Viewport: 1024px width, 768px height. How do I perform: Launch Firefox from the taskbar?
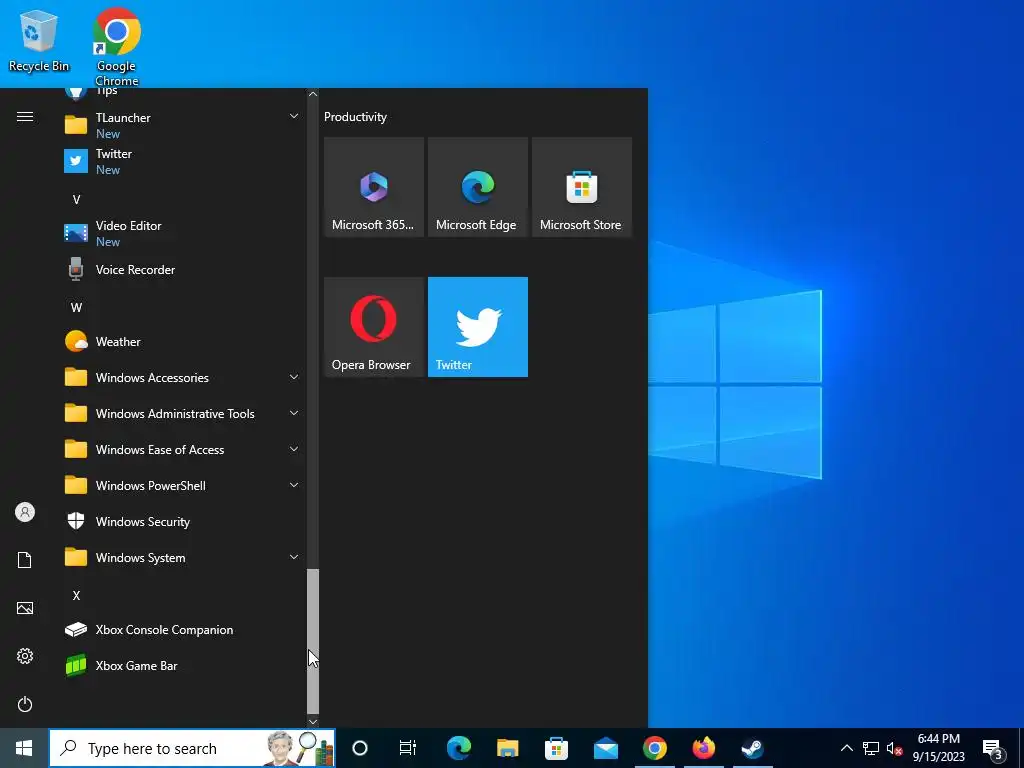pos(703,748)
